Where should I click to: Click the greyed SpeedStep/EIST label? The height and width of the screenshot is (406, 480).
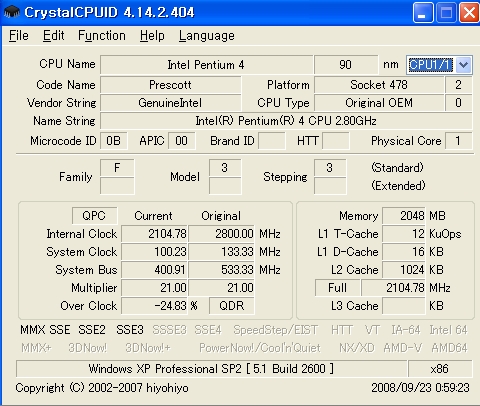click(276, 330)
